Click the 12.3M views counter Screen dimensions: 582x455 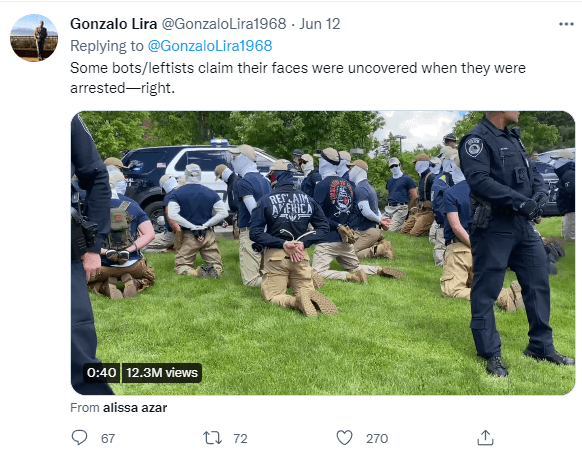pyautogui.click(x=161, y=372)
